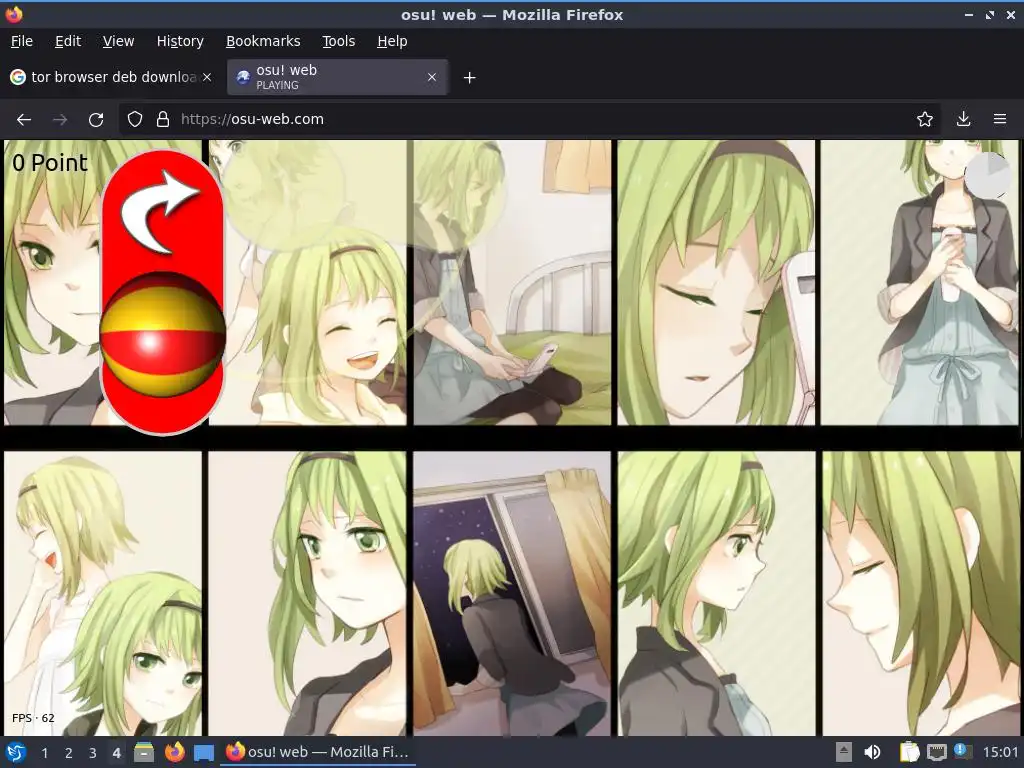Open the Bookmarks menu
The height and width of the screenshot is (768, 1024).
[263, 41]
